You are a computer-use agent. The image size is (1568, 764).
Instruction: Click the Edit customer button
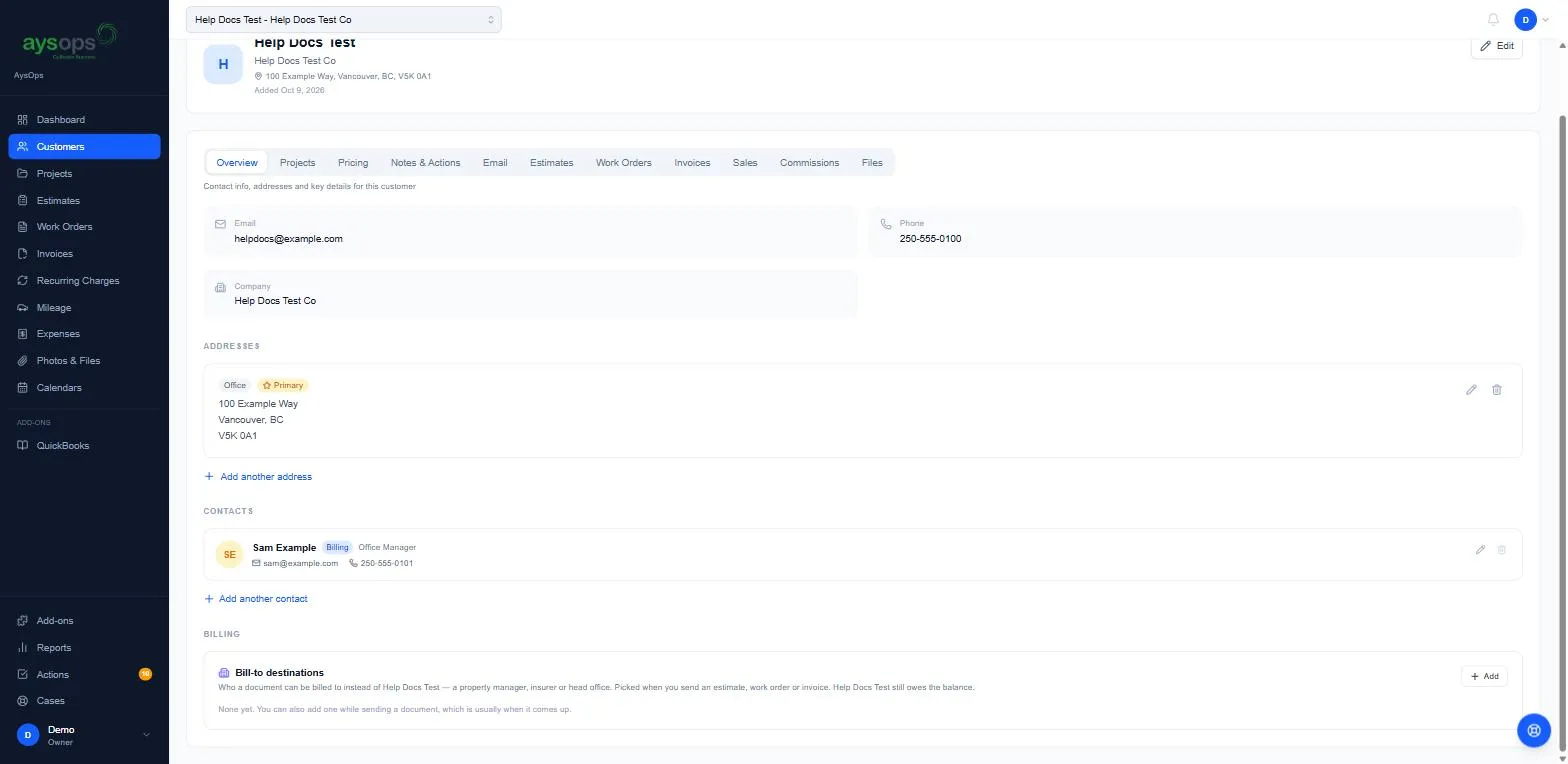point(1497,46)
